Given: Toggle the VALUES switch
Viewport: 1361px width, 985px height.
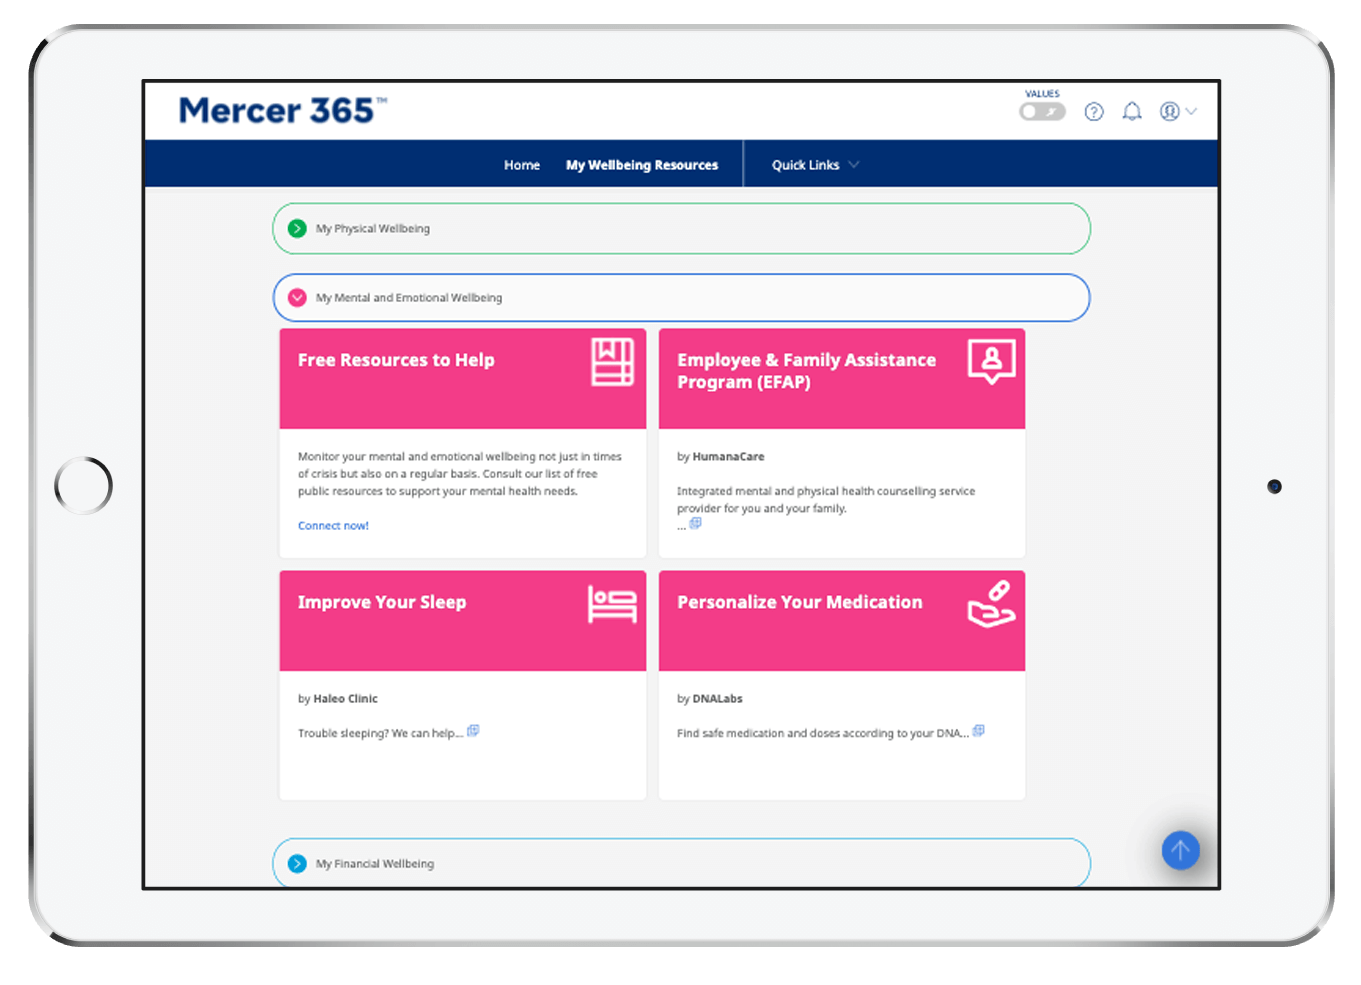Looking at the screenshot, I should pyautogui.click(x=1042, y=112).
